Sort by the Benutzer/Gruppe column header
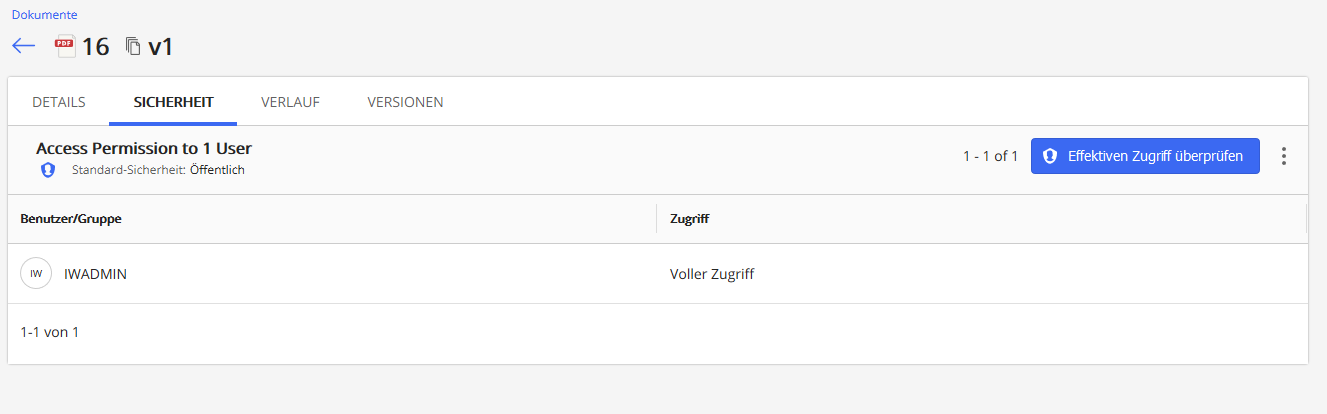 tap(71, 219)
